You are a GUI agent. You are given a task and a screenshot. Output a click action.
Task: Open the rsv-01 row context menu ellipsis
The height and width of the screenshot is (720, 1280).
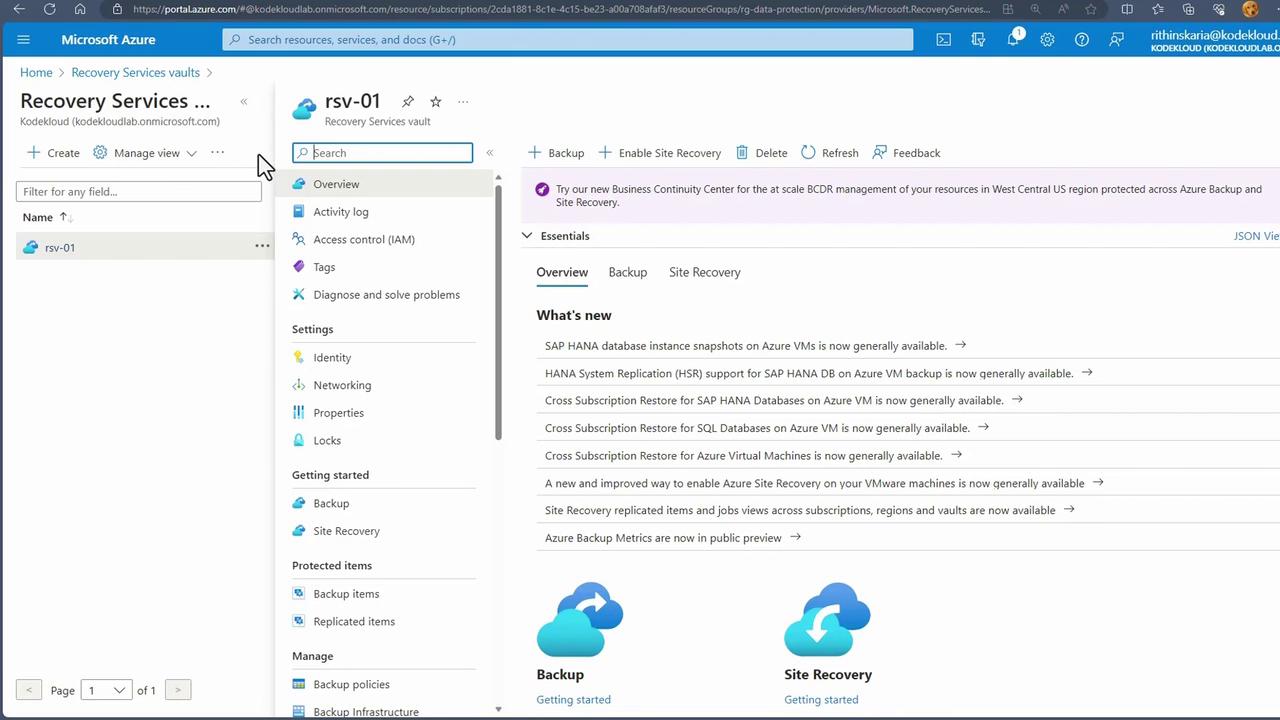262,246
